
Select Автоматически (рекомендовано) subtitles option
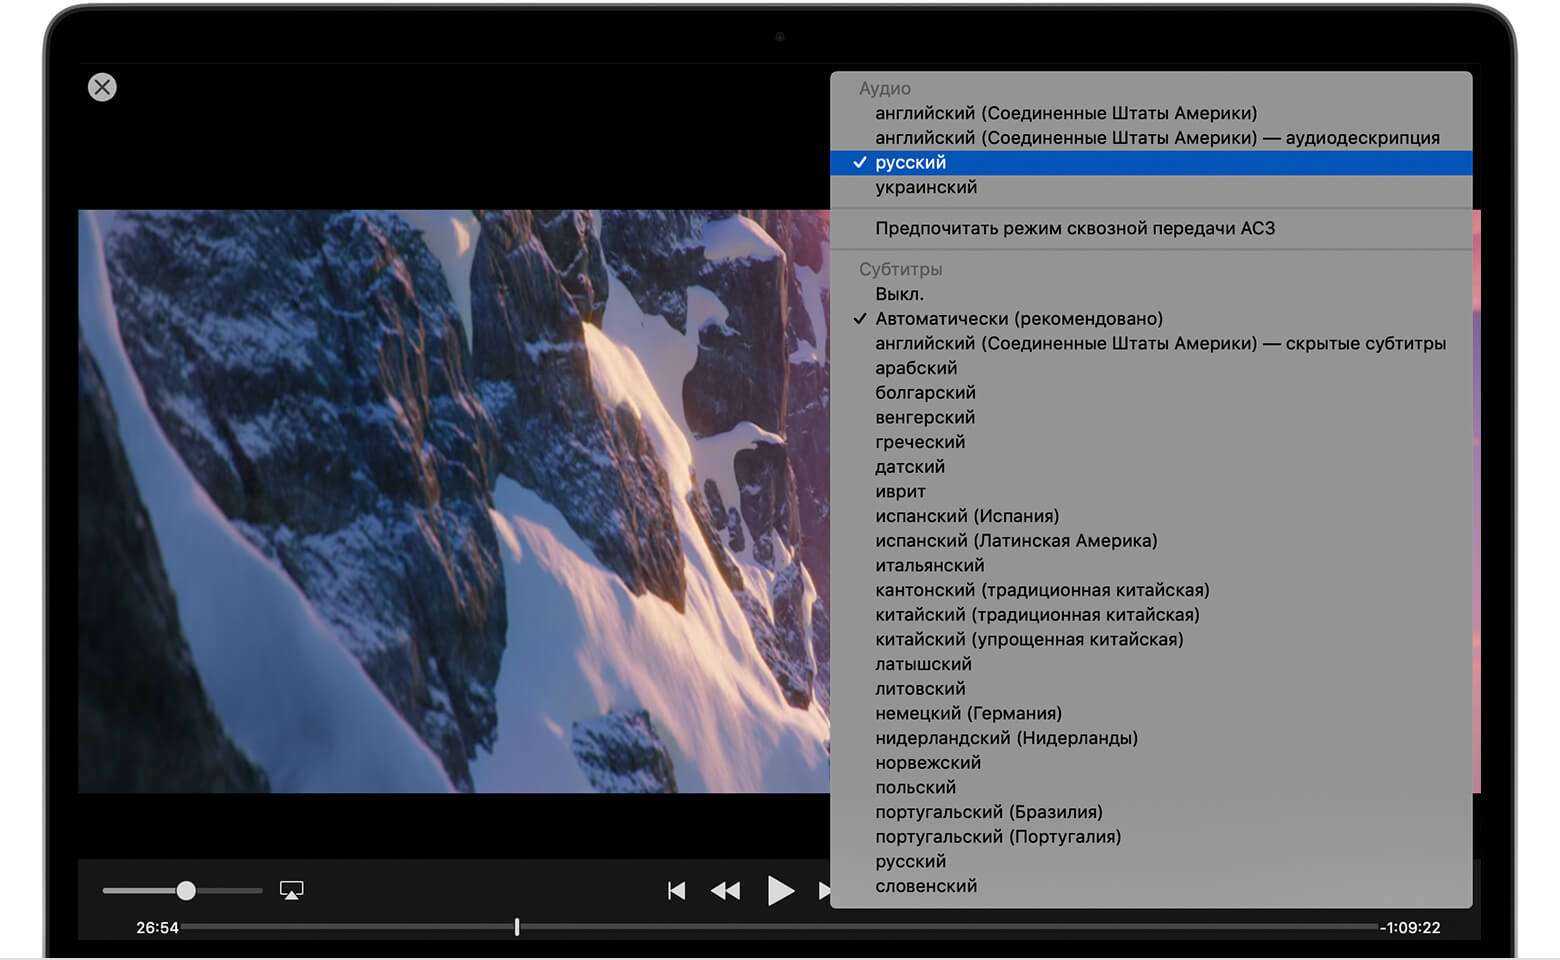1019,319
